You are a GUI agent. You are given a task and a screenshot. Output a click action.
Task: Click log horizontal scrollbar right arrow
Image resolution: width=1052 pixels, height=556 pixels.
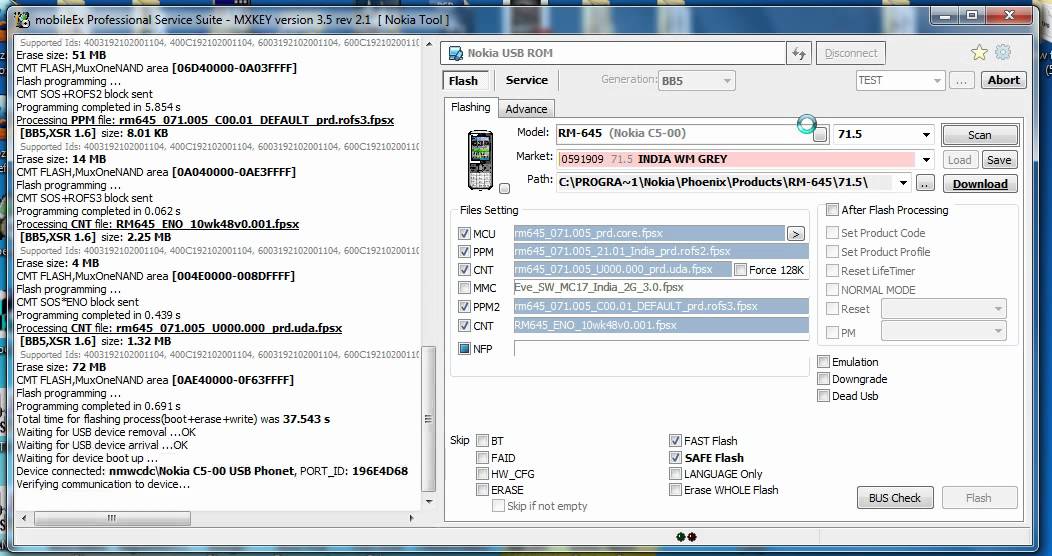(411, 518)
